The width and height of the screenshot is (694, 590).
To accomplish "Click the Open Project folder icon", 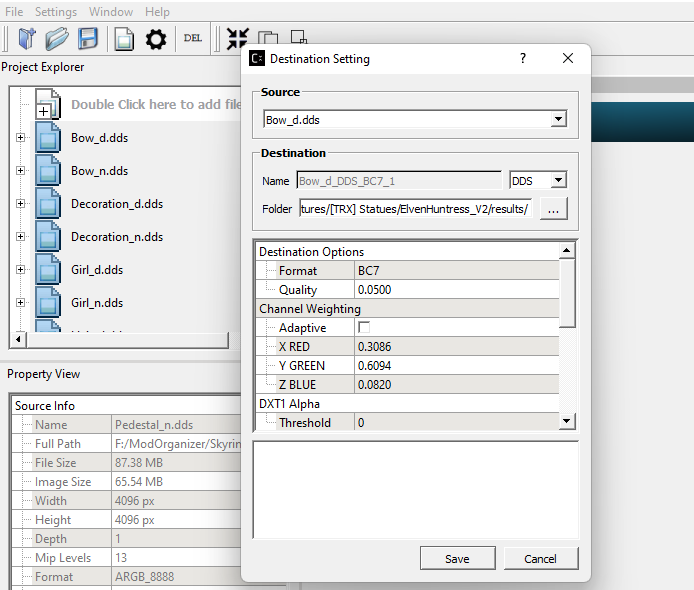I will [57, 39].
